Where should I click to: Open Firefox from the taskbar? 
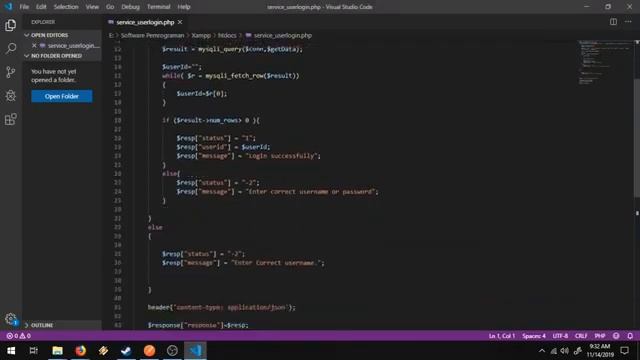tap(80, 351)
